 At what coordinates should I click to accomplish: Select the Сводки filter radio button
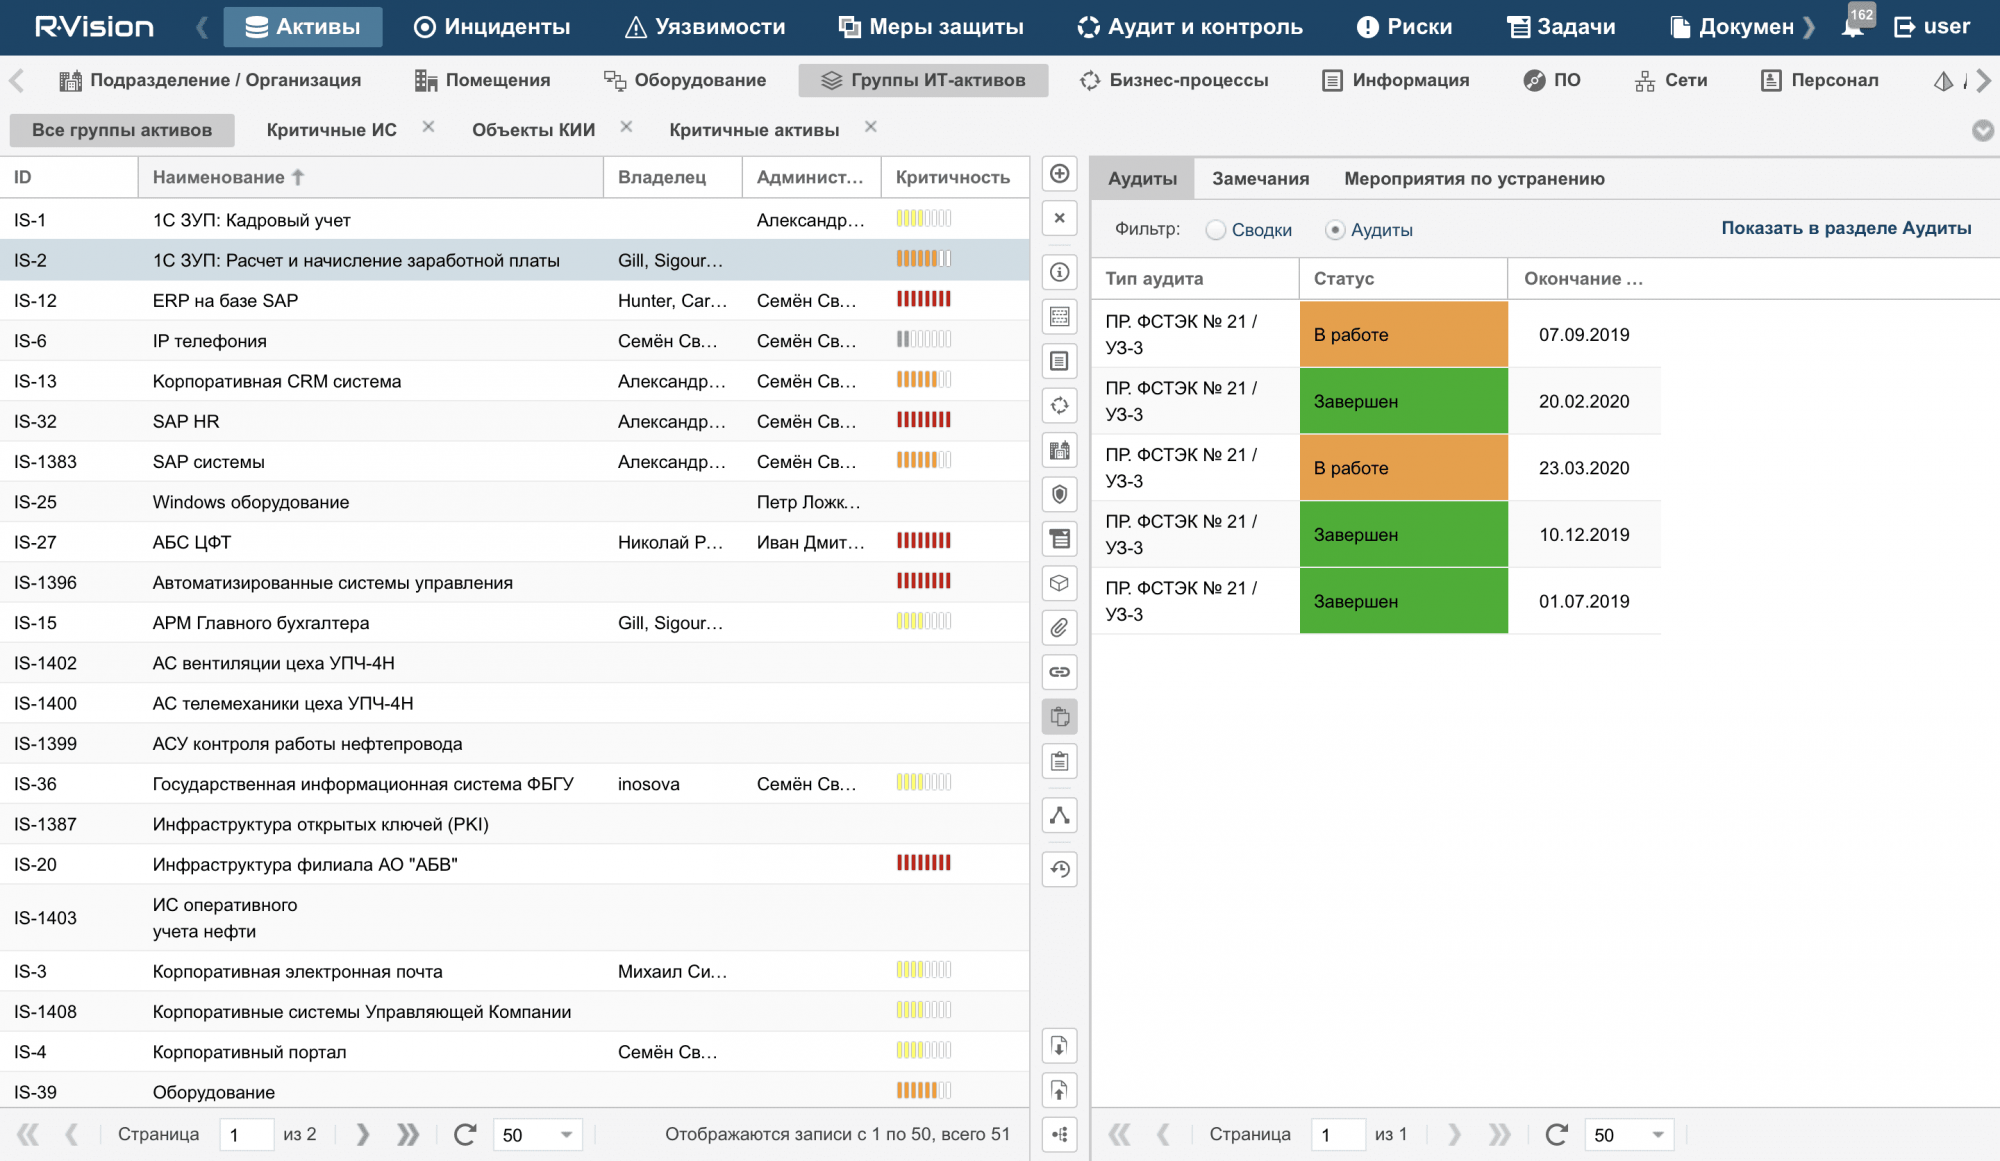click(1215, 230)
